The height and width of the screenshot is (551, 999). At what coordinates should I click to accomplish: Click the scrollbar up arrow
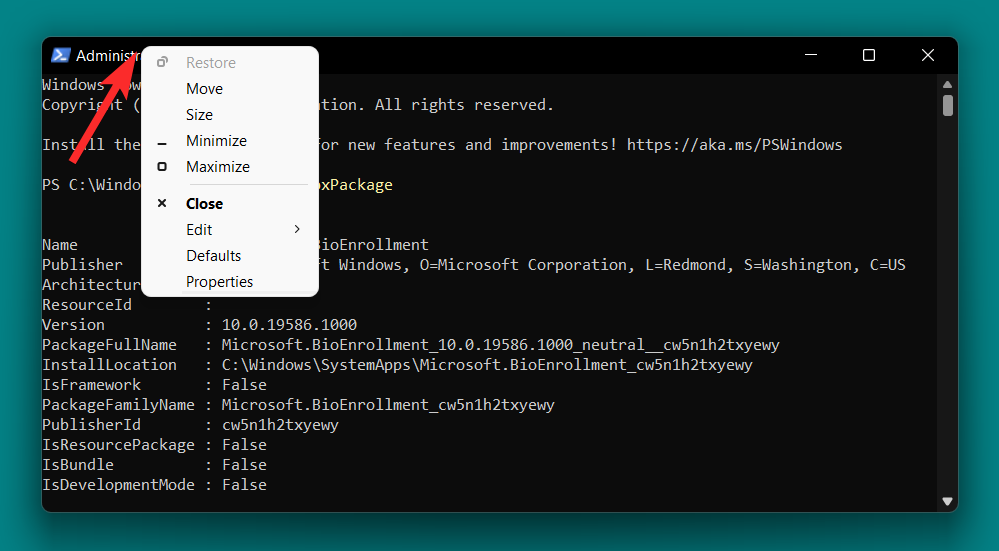[947, 84]
